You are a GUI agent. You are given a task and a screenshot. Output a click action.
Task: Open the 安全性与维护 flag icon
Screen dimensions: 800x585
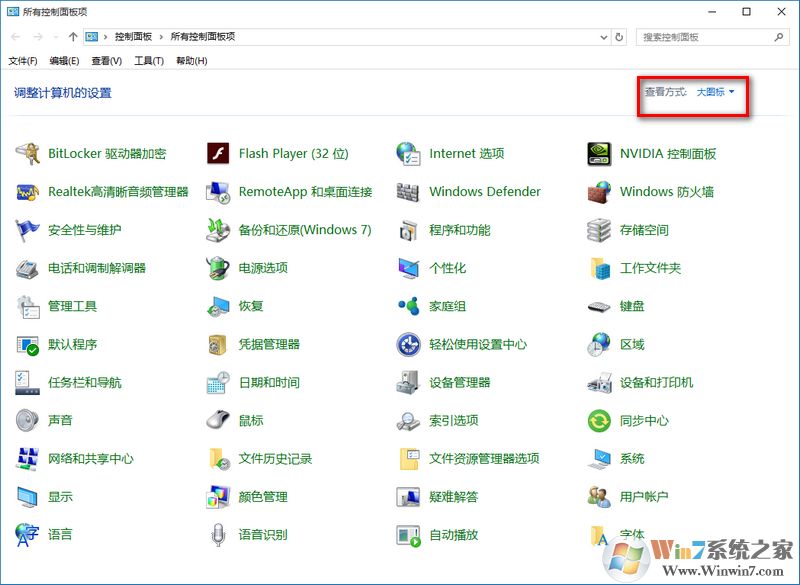pos(28,230)
